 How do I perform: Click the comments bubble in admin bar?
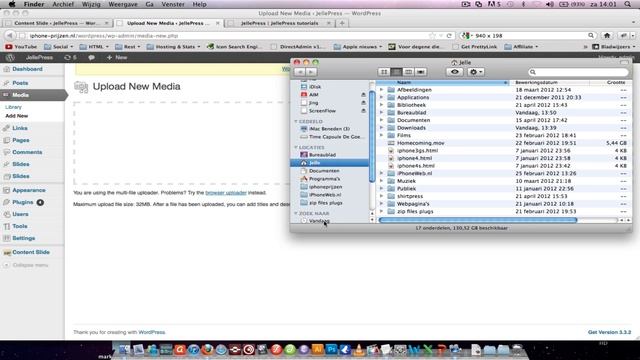pyautogui.click(x=91, y=58)
